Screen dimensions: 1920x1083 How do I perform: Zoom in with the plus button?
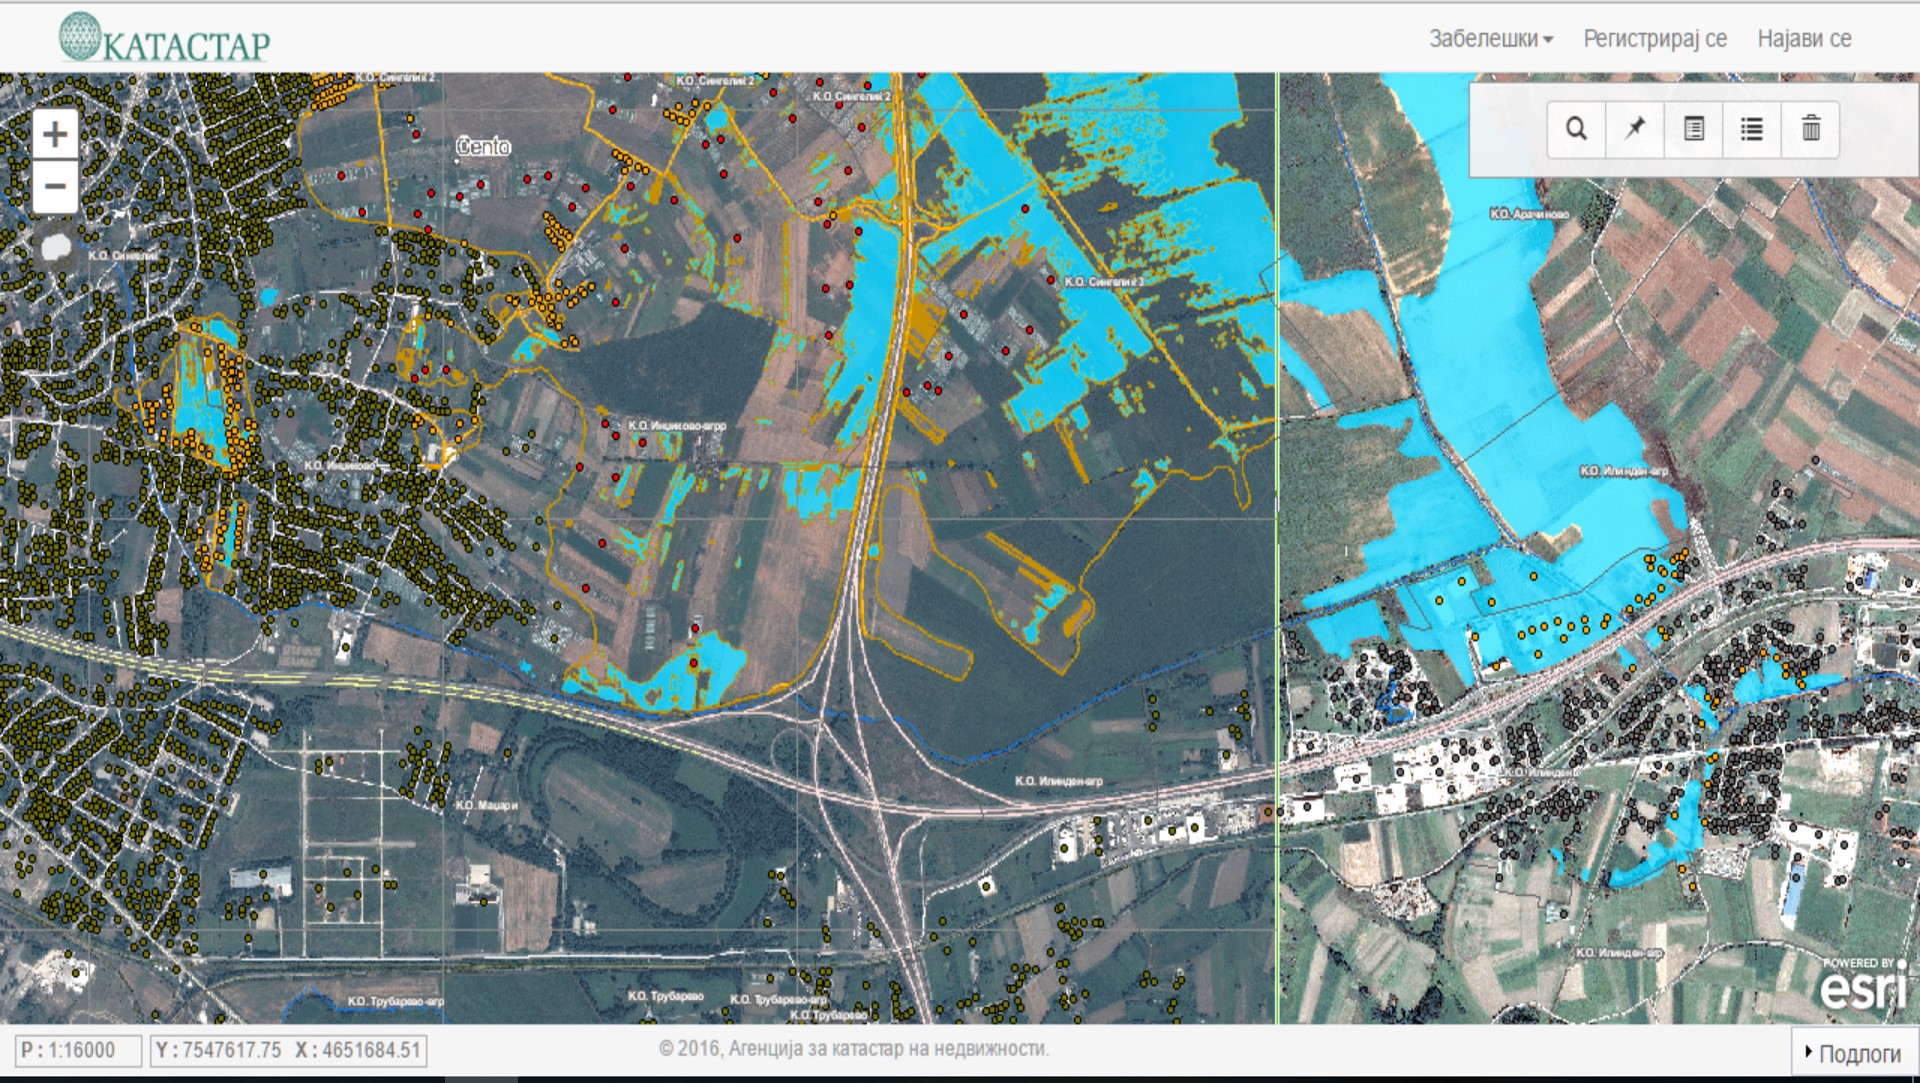(x=55, y=135)
